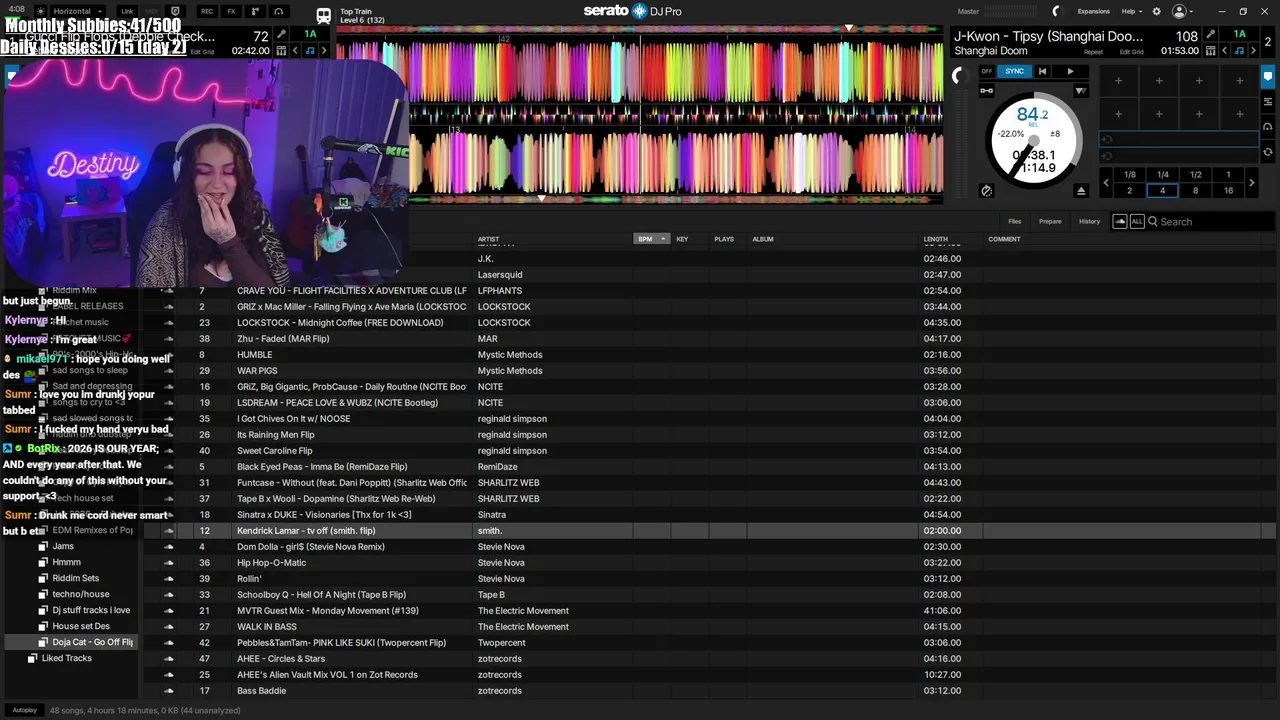
Task: Adjust right deck gain knob
Action: [x=959, y=75]
